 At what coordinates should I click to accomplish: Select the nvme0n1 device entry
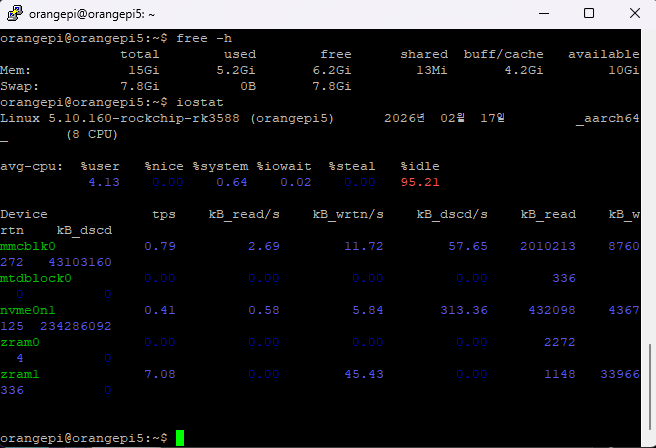[x=28, y=309]
